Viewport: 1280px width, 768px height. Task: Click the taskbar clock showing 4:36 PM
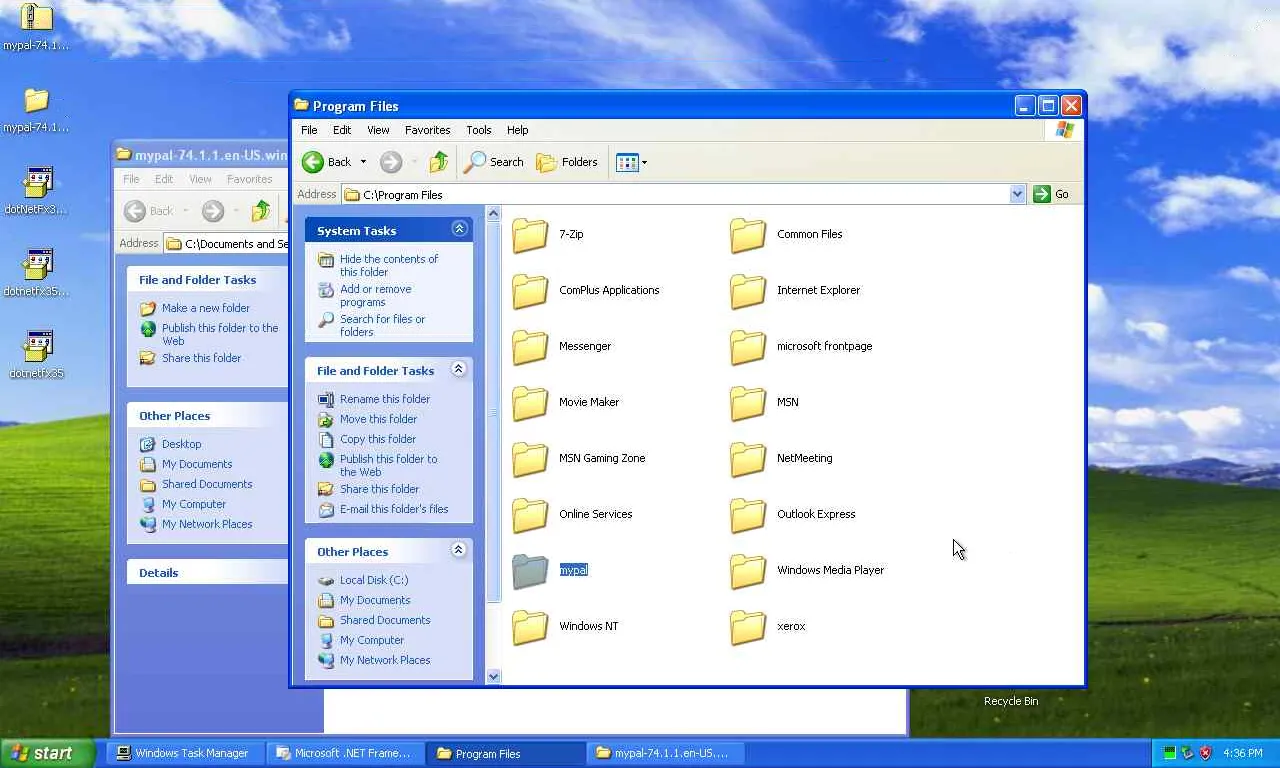[x=1242, y=753]
